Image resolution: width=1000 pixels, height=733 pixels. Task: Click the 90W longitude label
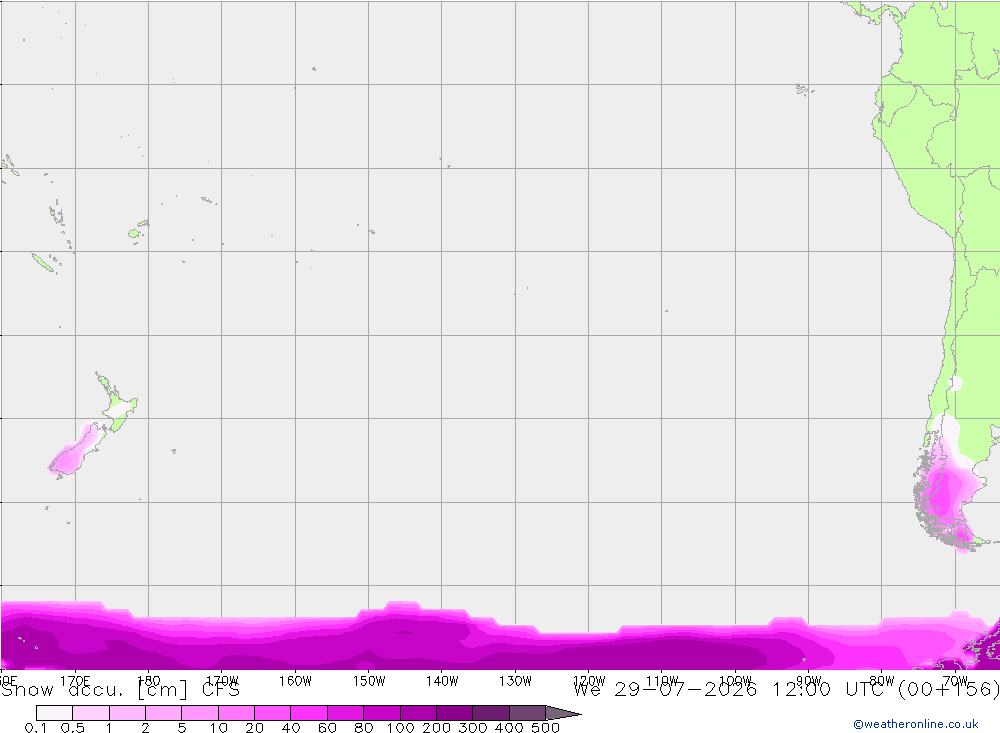point(809,681)
